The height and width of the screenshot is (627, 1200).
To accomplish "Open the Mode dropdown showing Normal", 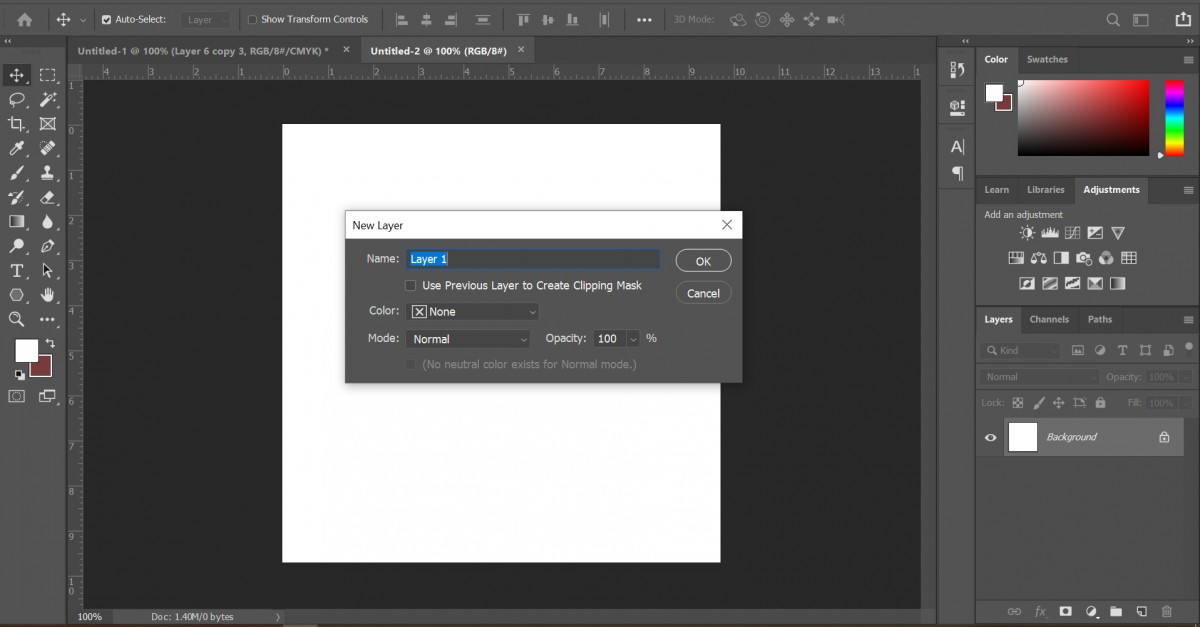I will [x=468, y=338].
